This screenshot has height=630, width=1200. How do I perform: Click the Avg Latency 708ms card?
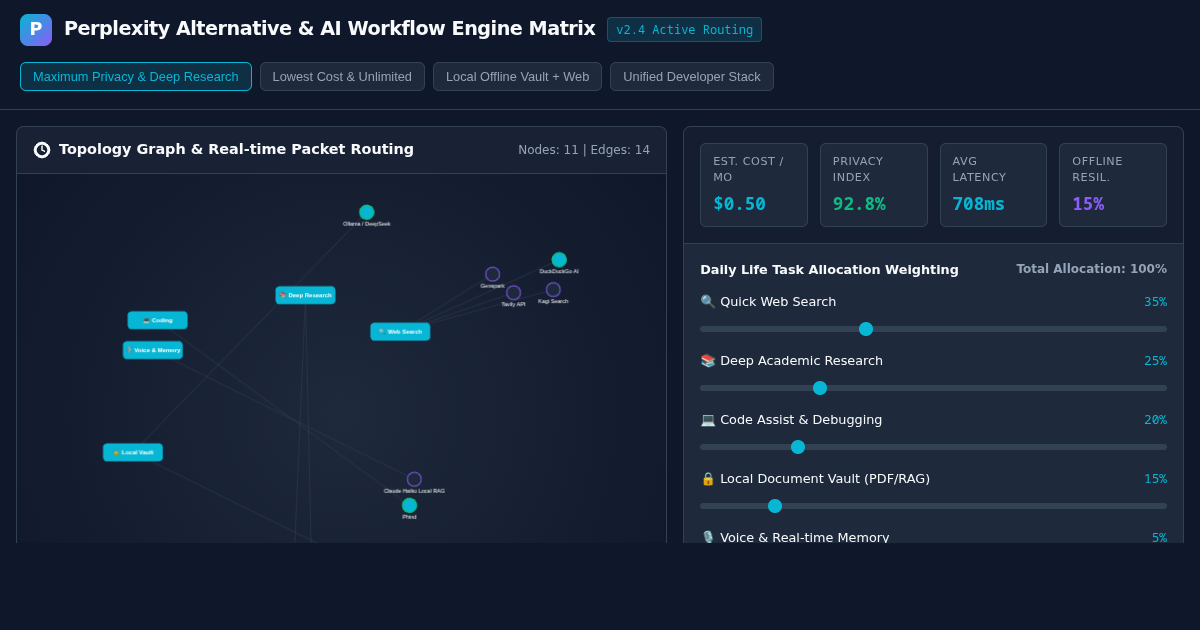[x=993, y=185]
